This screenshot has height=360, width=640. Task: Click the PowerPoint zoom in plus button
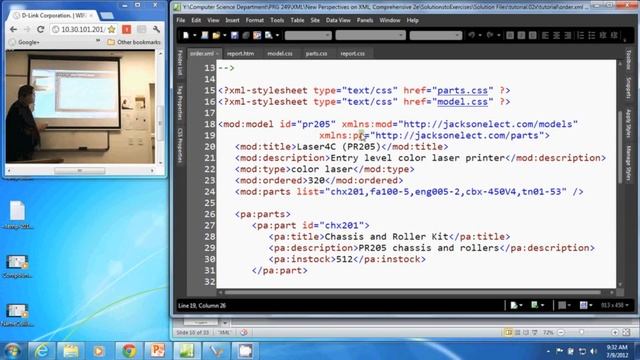tap(615, 333)
